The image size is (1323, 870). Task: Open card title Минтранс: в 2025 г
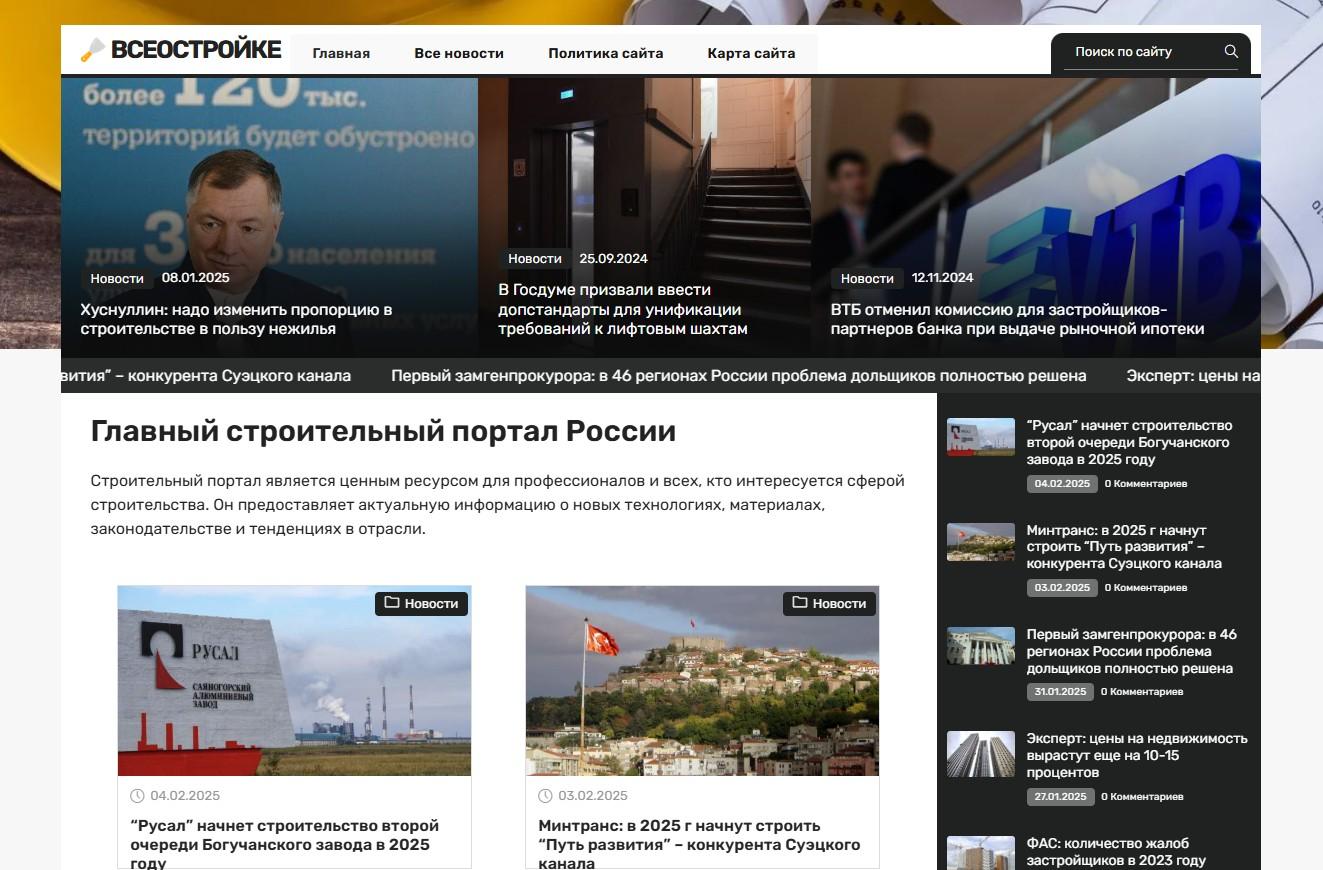(x=699, y=844)
